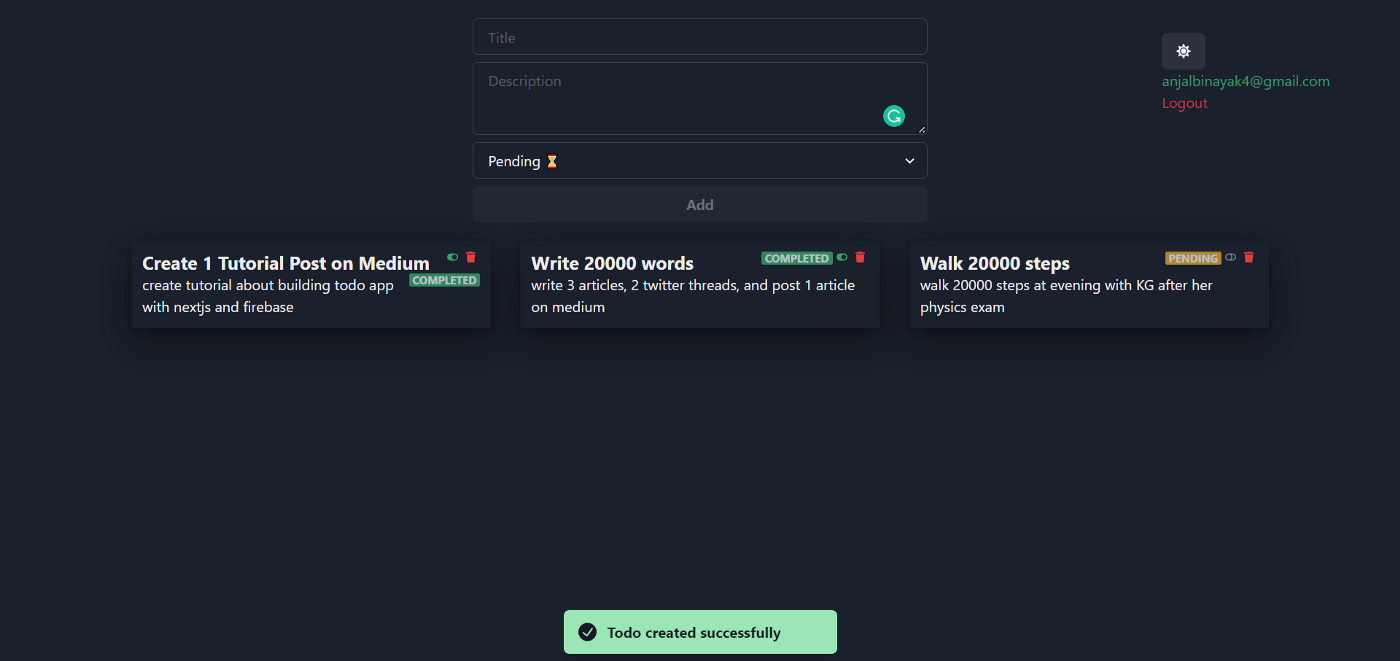Delete the 'Walk 20000 steps' todo
The width and height of the screenshot is (1400, 661).
pos(1248,257)
